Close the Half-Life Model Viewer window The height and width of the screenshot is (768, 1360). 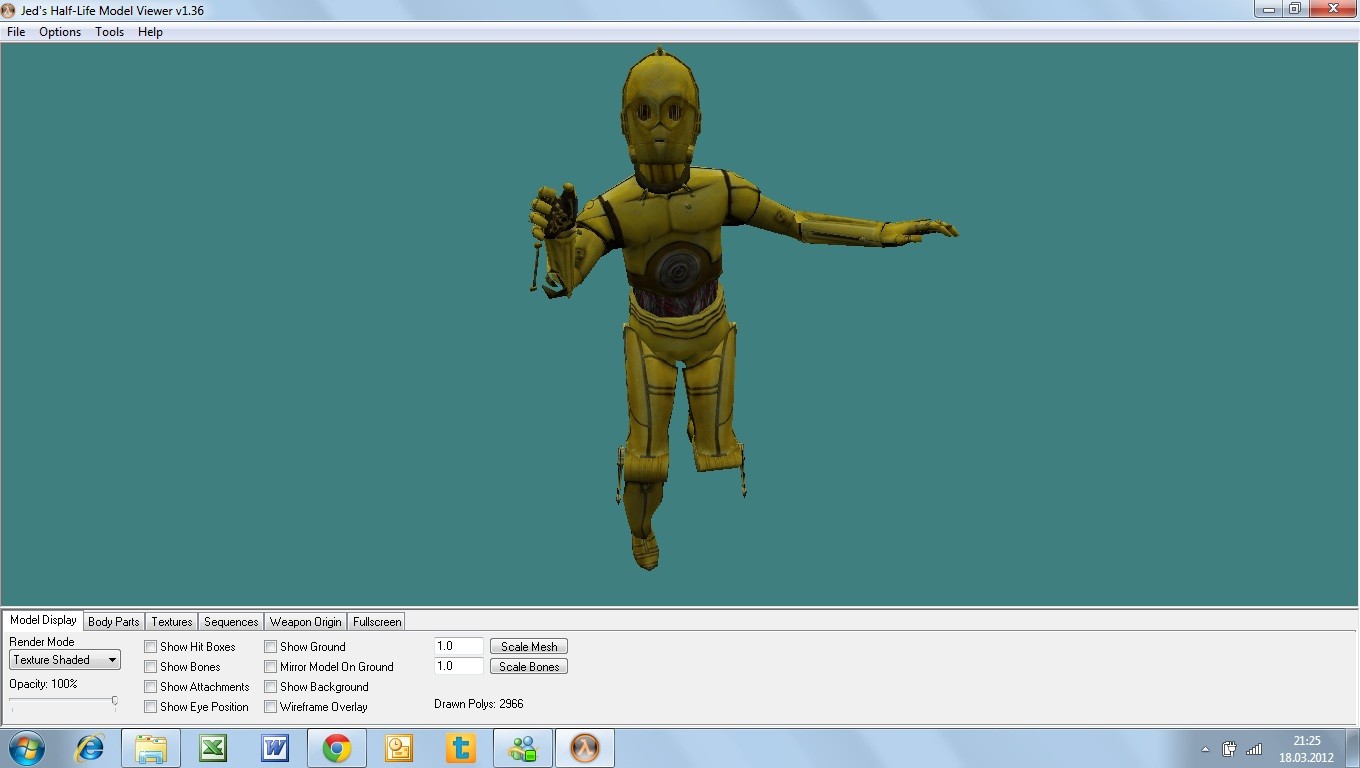point(1332,9)
